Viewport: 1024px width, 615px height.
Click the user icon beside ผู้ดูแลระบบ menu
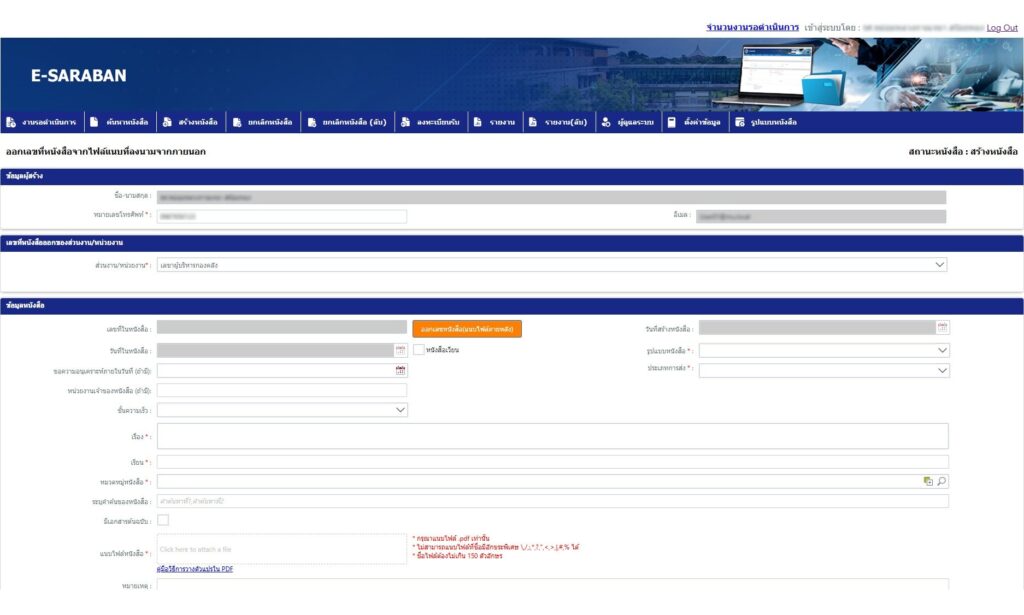(606, 122)
